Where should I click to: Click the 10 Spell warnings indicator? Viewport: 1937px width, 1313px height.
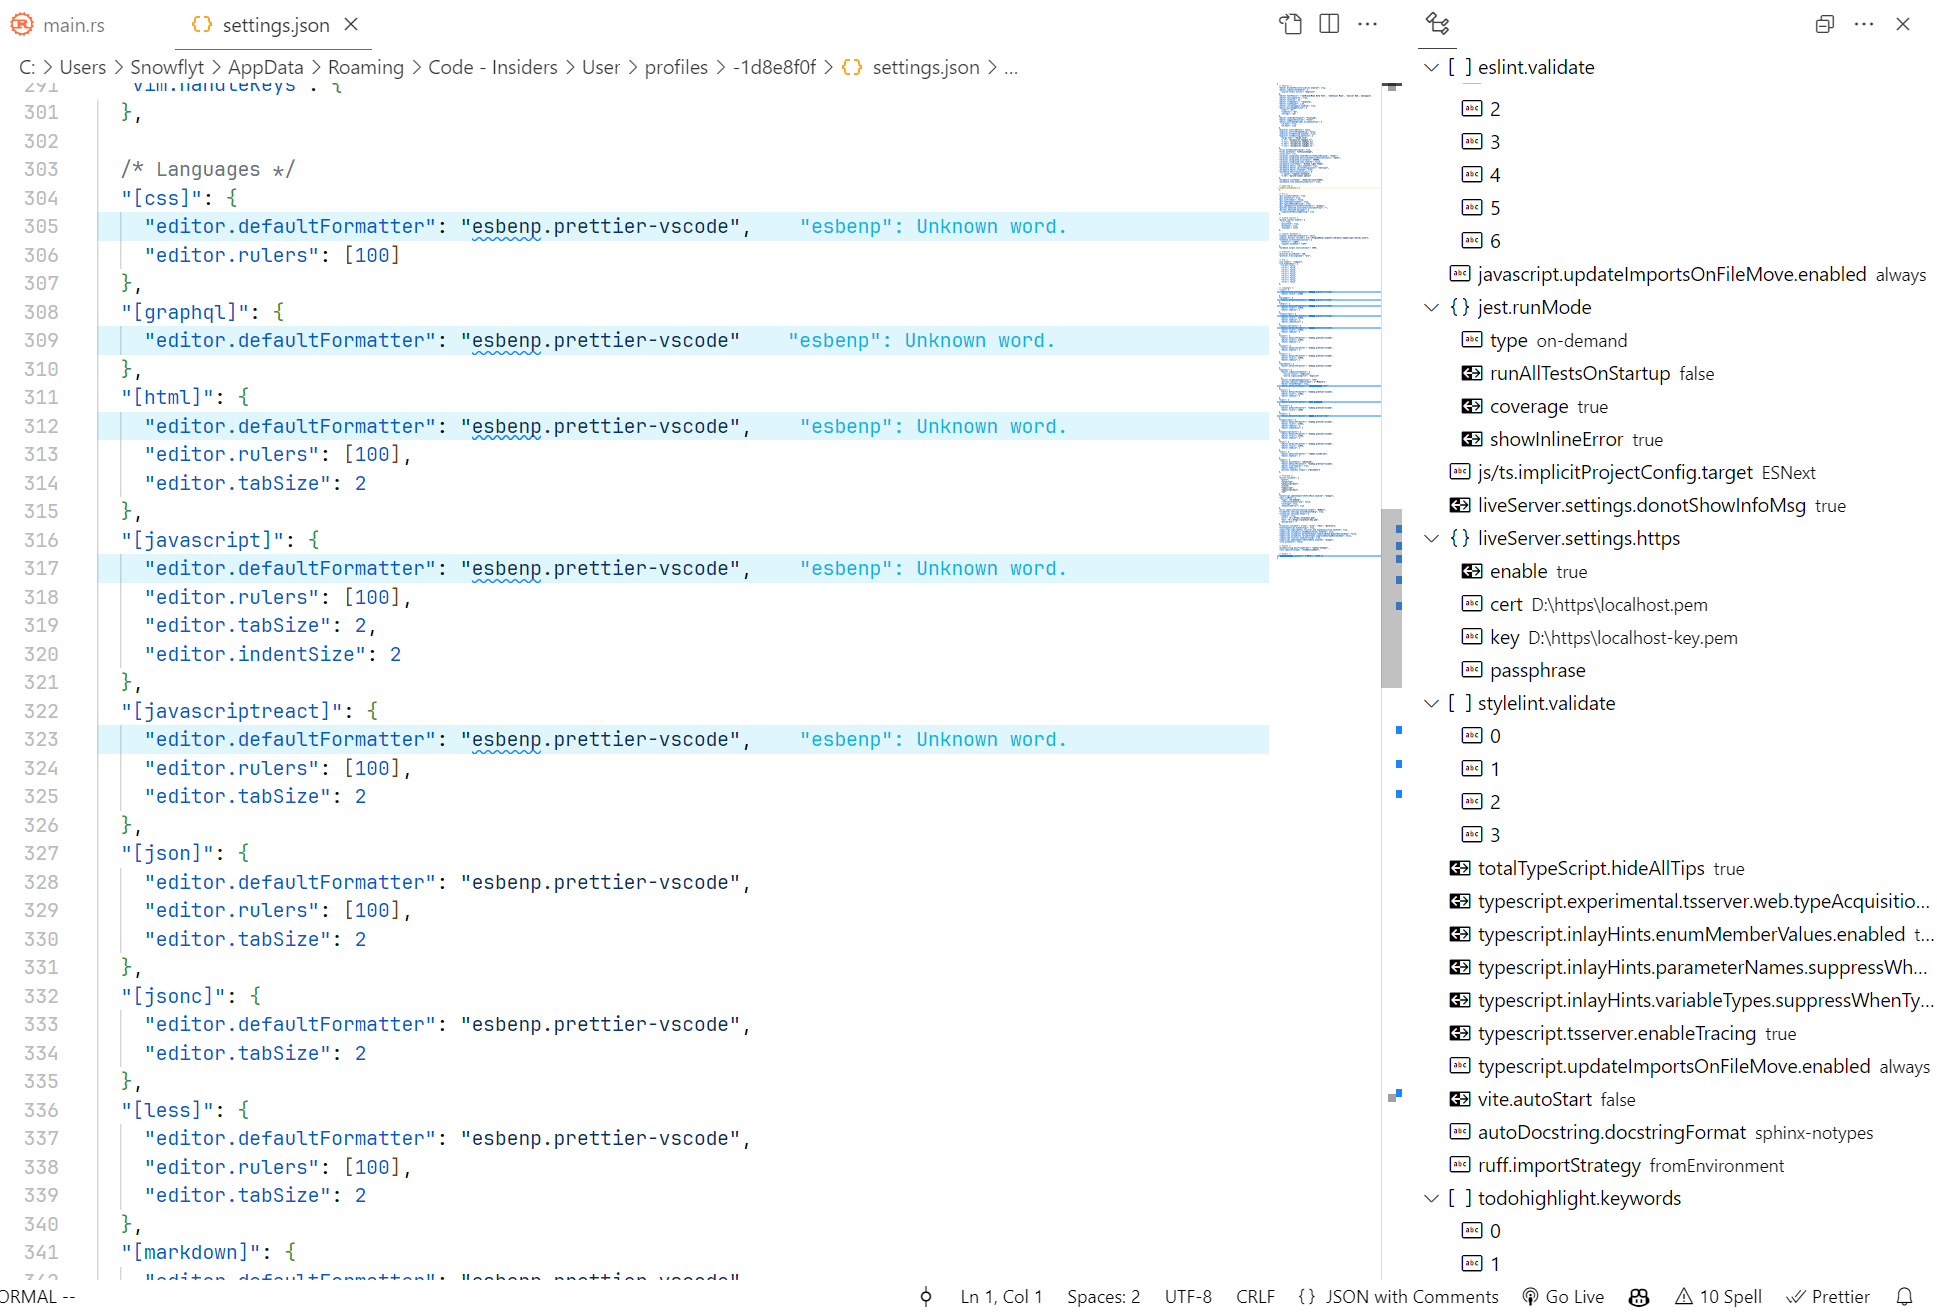1718,1296
